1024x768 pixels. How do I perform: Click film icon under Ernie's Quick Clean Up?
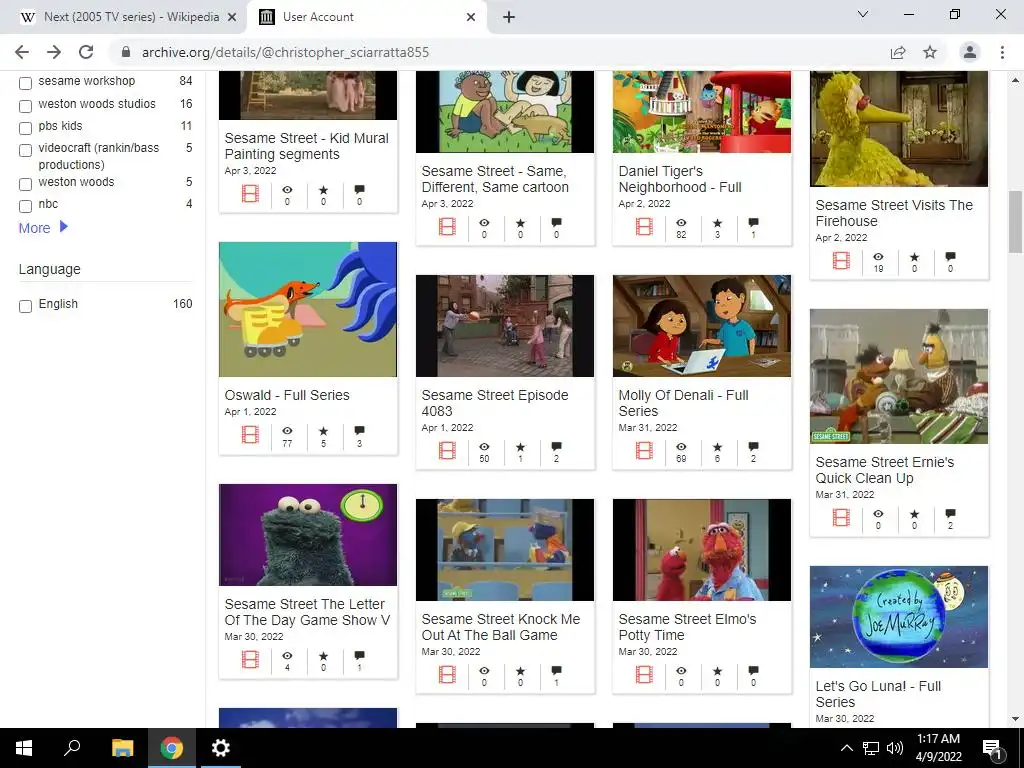(x=841, y=517)
